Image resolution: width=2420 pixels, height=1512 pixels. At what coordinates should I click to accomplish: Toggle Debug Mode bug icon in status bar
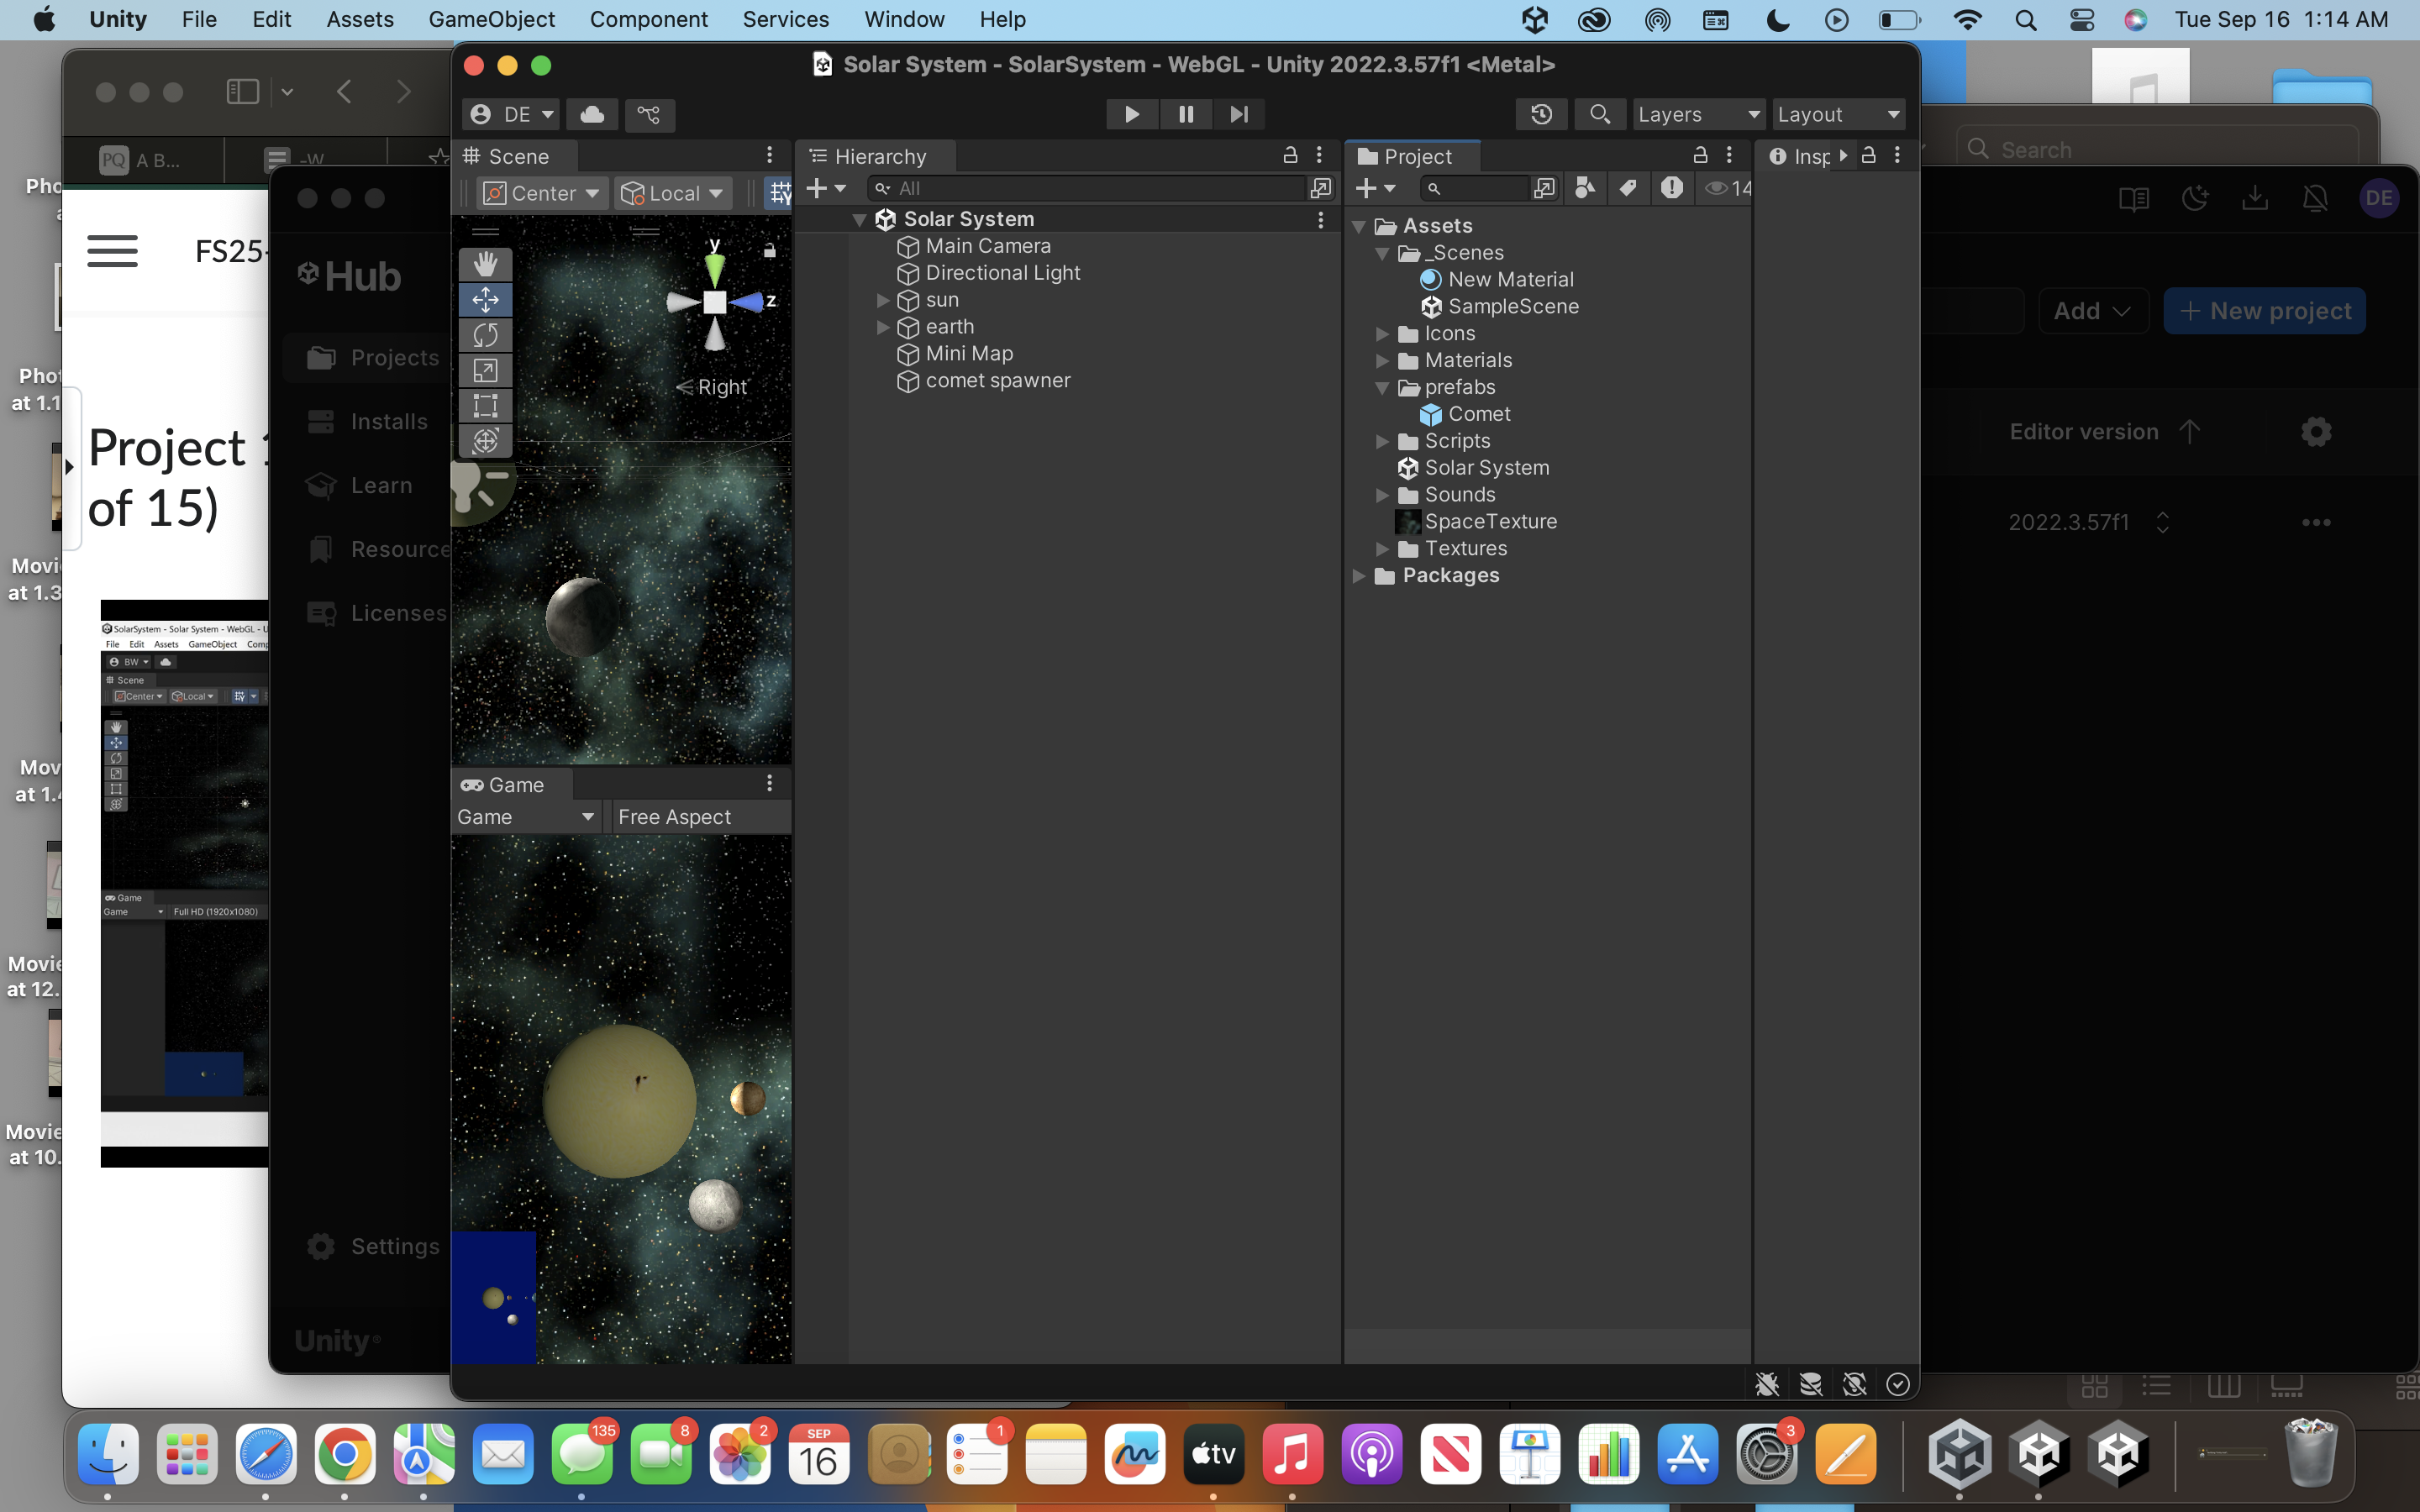click(x=1767, y=1384)
